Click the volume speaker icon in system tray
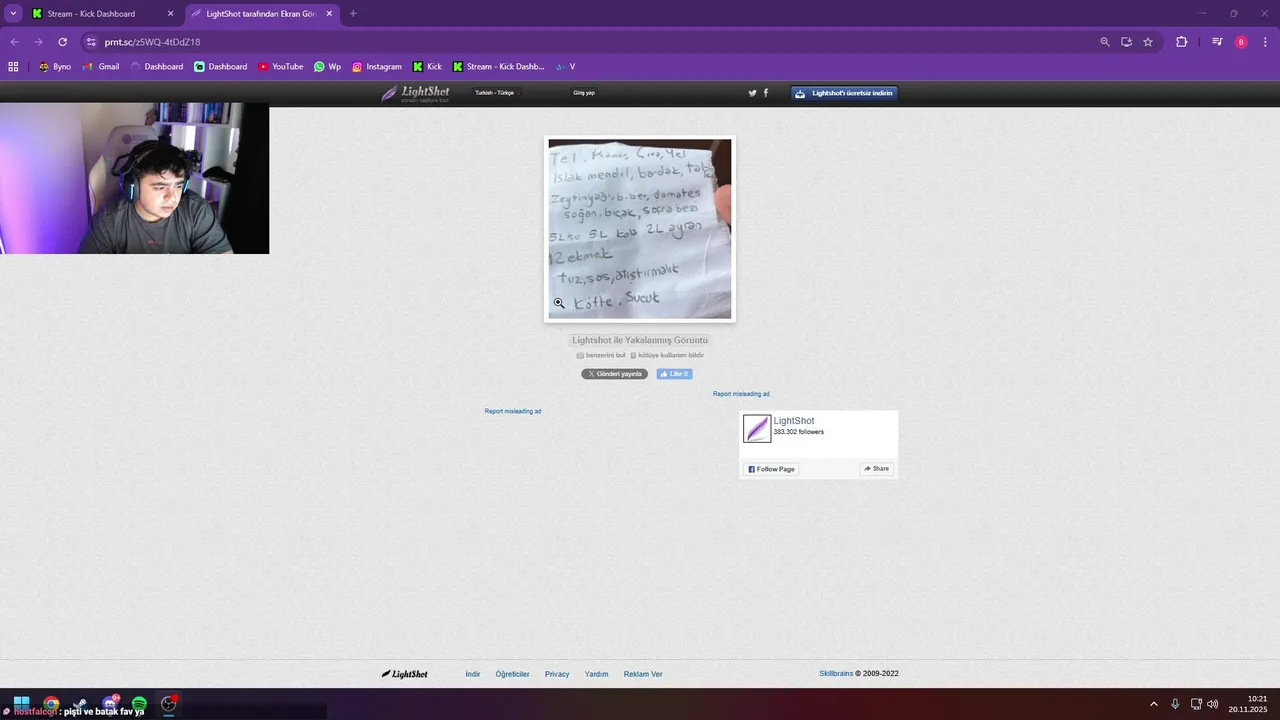Screen dimensions: 1280x720 1213,704
